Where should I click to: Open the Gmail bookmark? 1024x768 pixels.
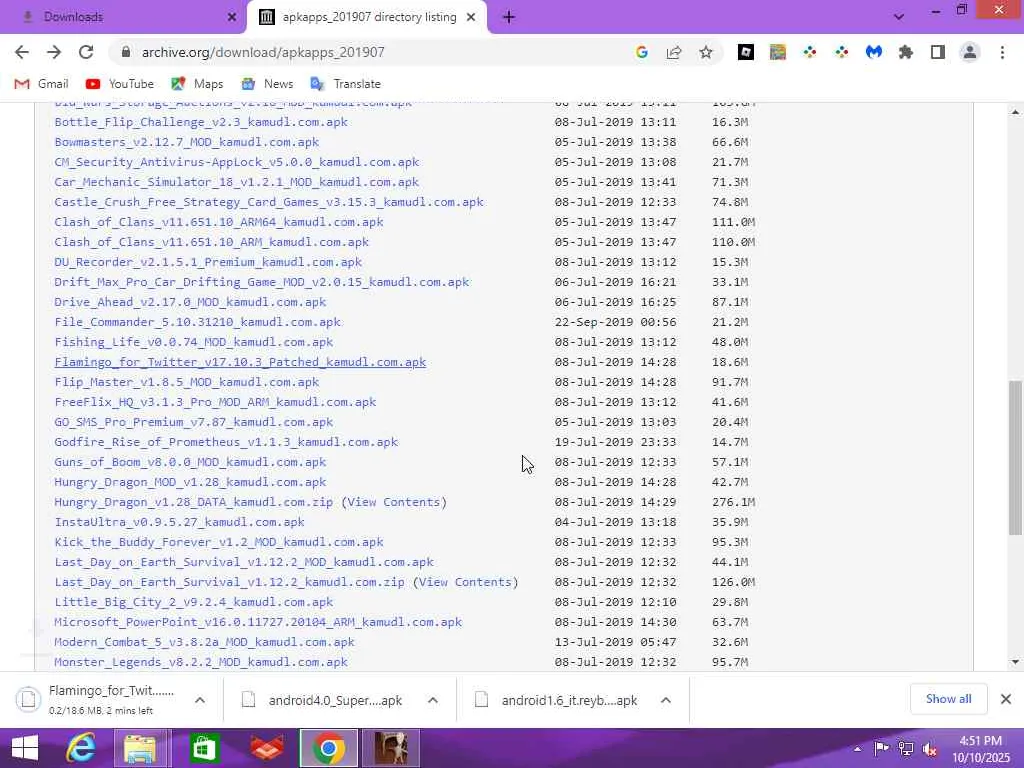(x=42, y=84)
